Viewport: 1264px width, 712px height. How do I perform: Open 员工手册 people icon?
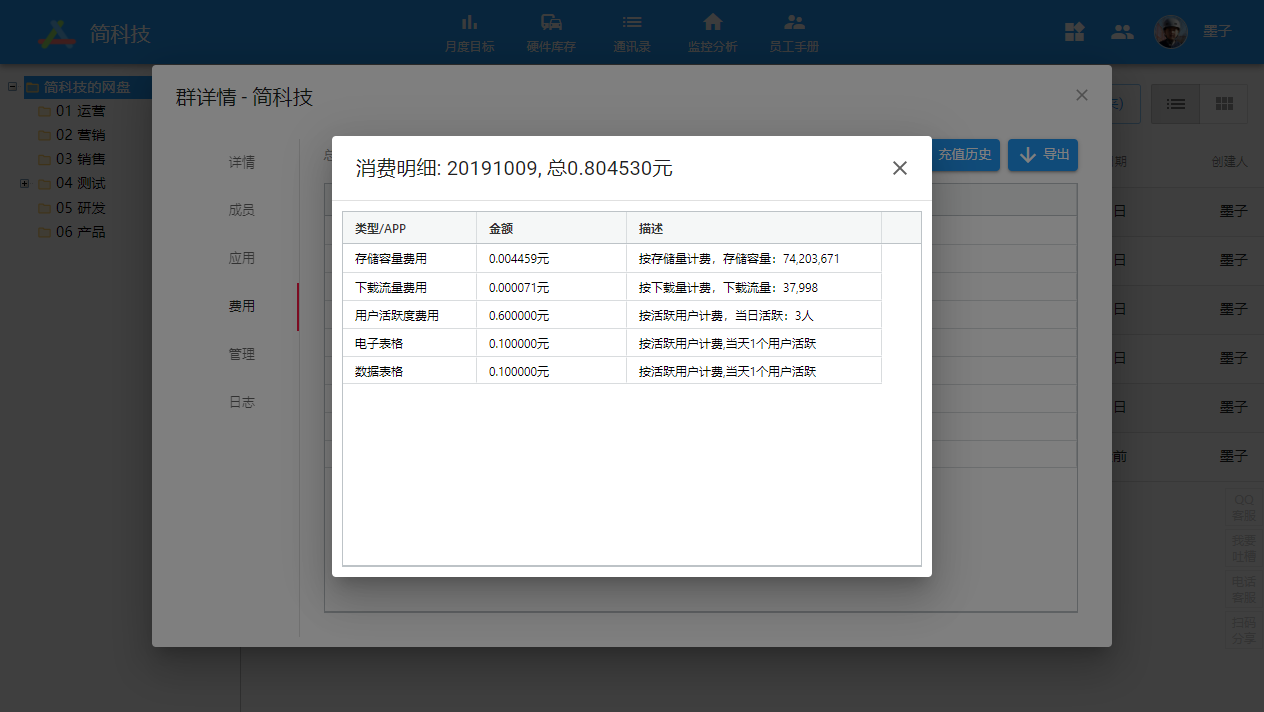tap(794, 33)
